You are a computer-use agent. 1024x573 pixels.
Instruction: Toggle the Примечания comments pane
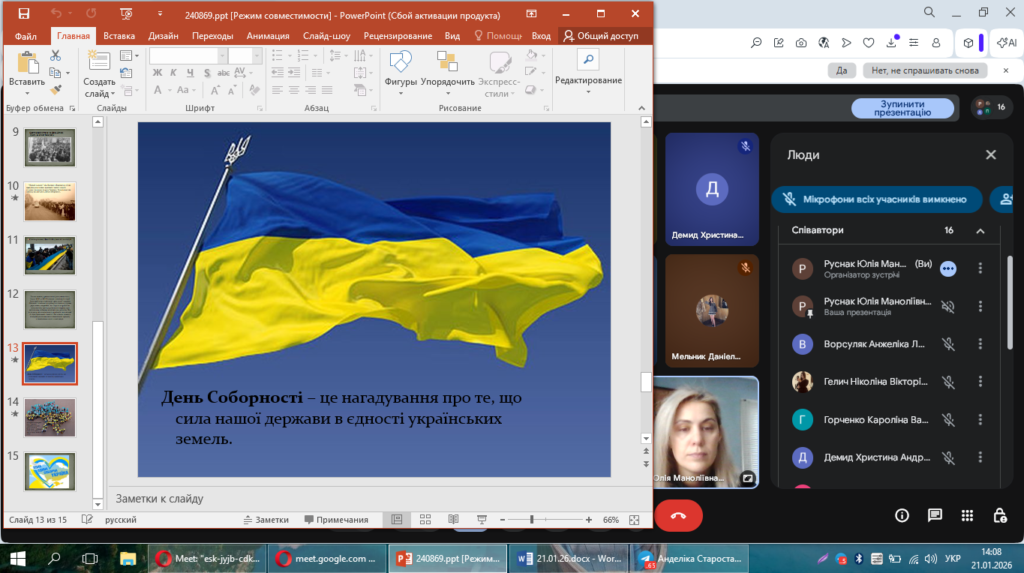(x=335, y=520)
